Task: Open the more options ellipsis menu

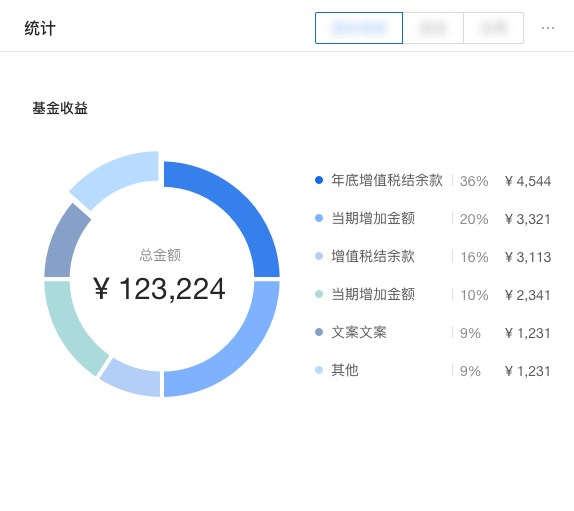Action: click(548, 28)
